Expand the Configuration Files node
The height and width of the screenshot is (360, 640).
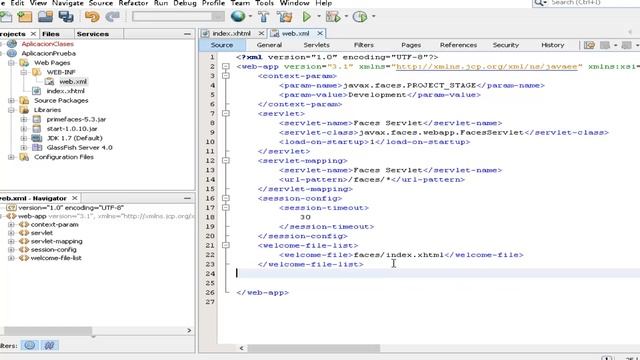coord(11,157)
